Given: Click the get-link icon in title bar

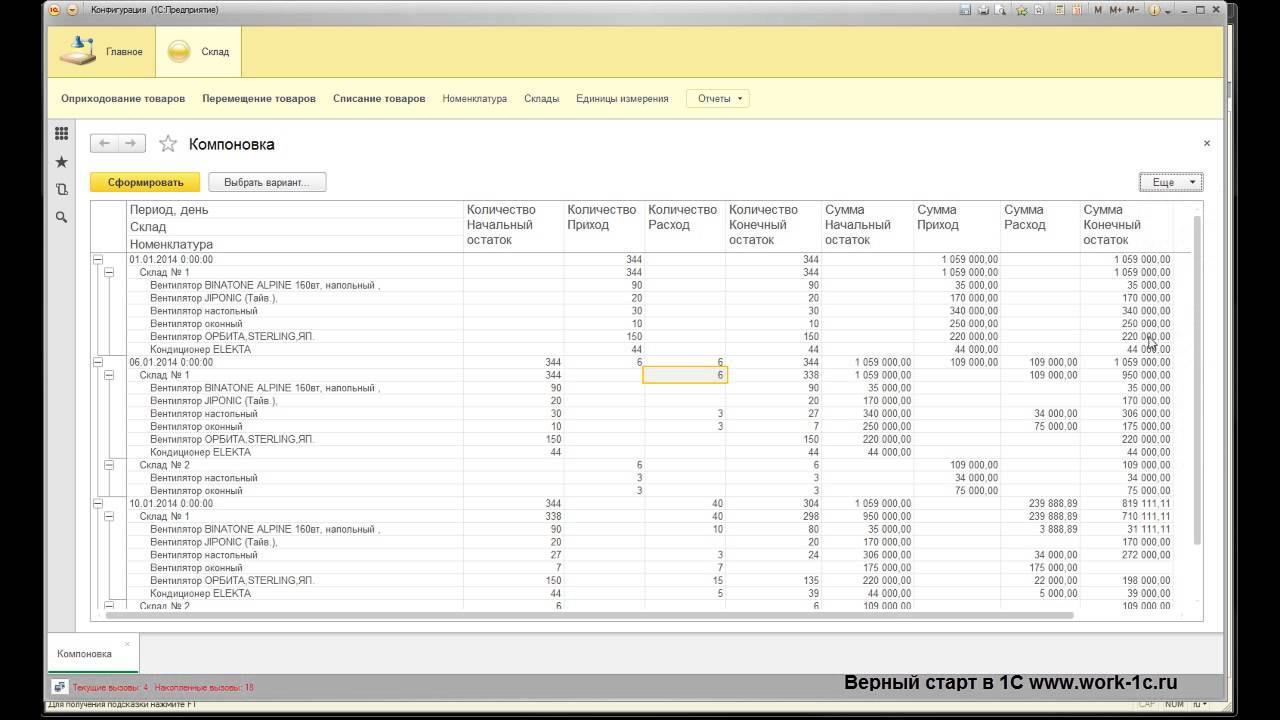Looking at the screenshot, I should click(x=1039, y=10).
